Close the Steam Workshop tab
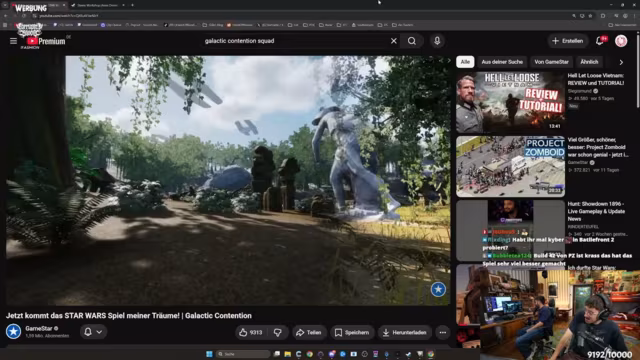640x360 pixels. click(123, 5)
